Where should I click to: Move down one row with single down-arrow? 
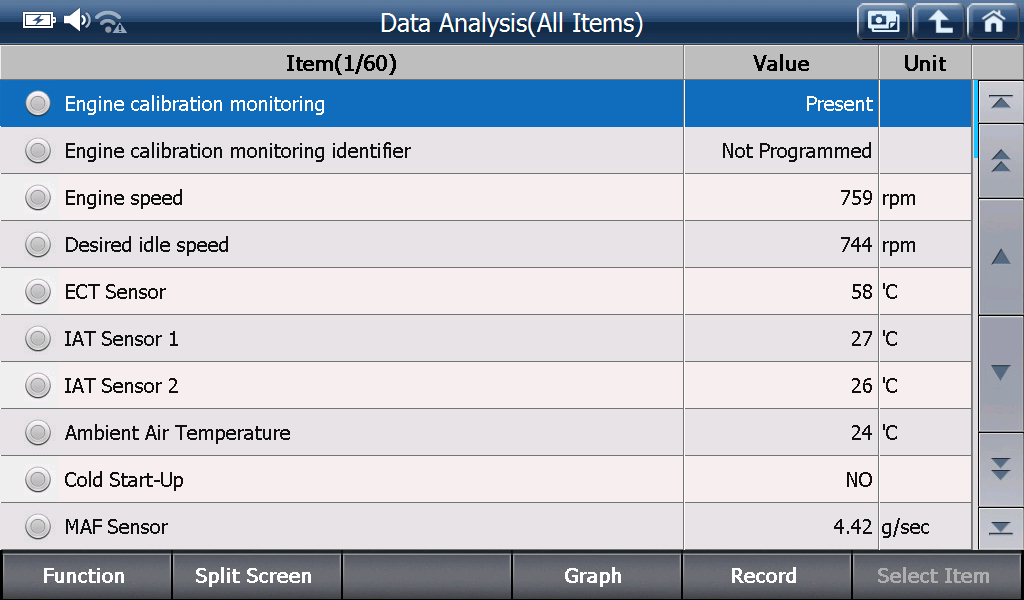tap(1000, 373)
